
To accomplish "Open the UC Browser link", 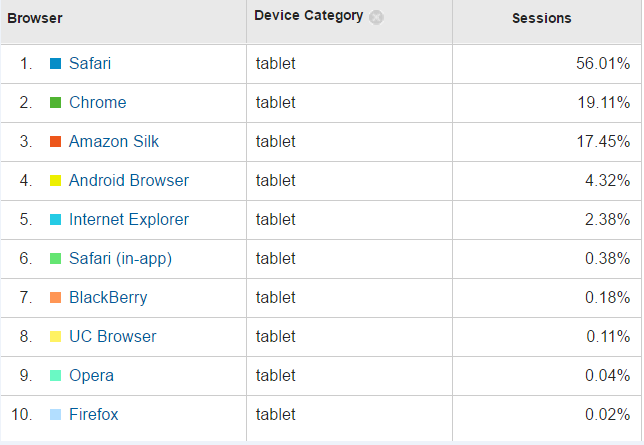I will tap(113, 337).
